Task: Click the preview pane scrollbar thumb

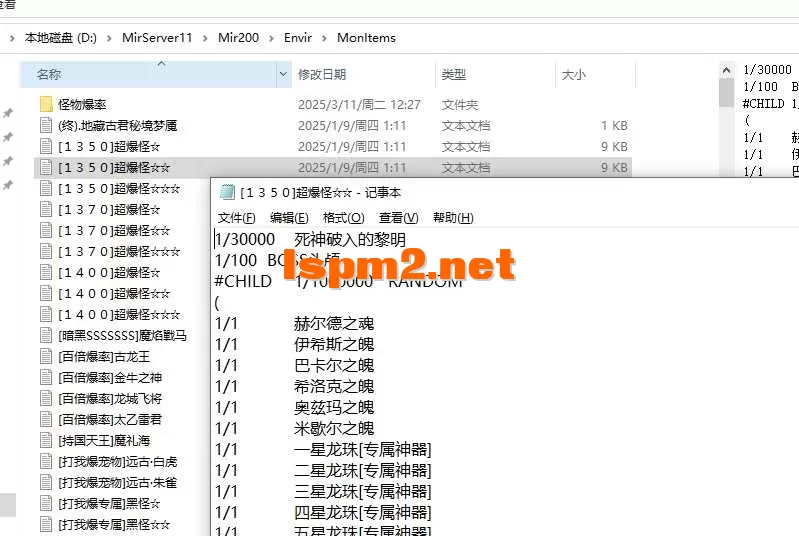Action: (x=726, y=92)
